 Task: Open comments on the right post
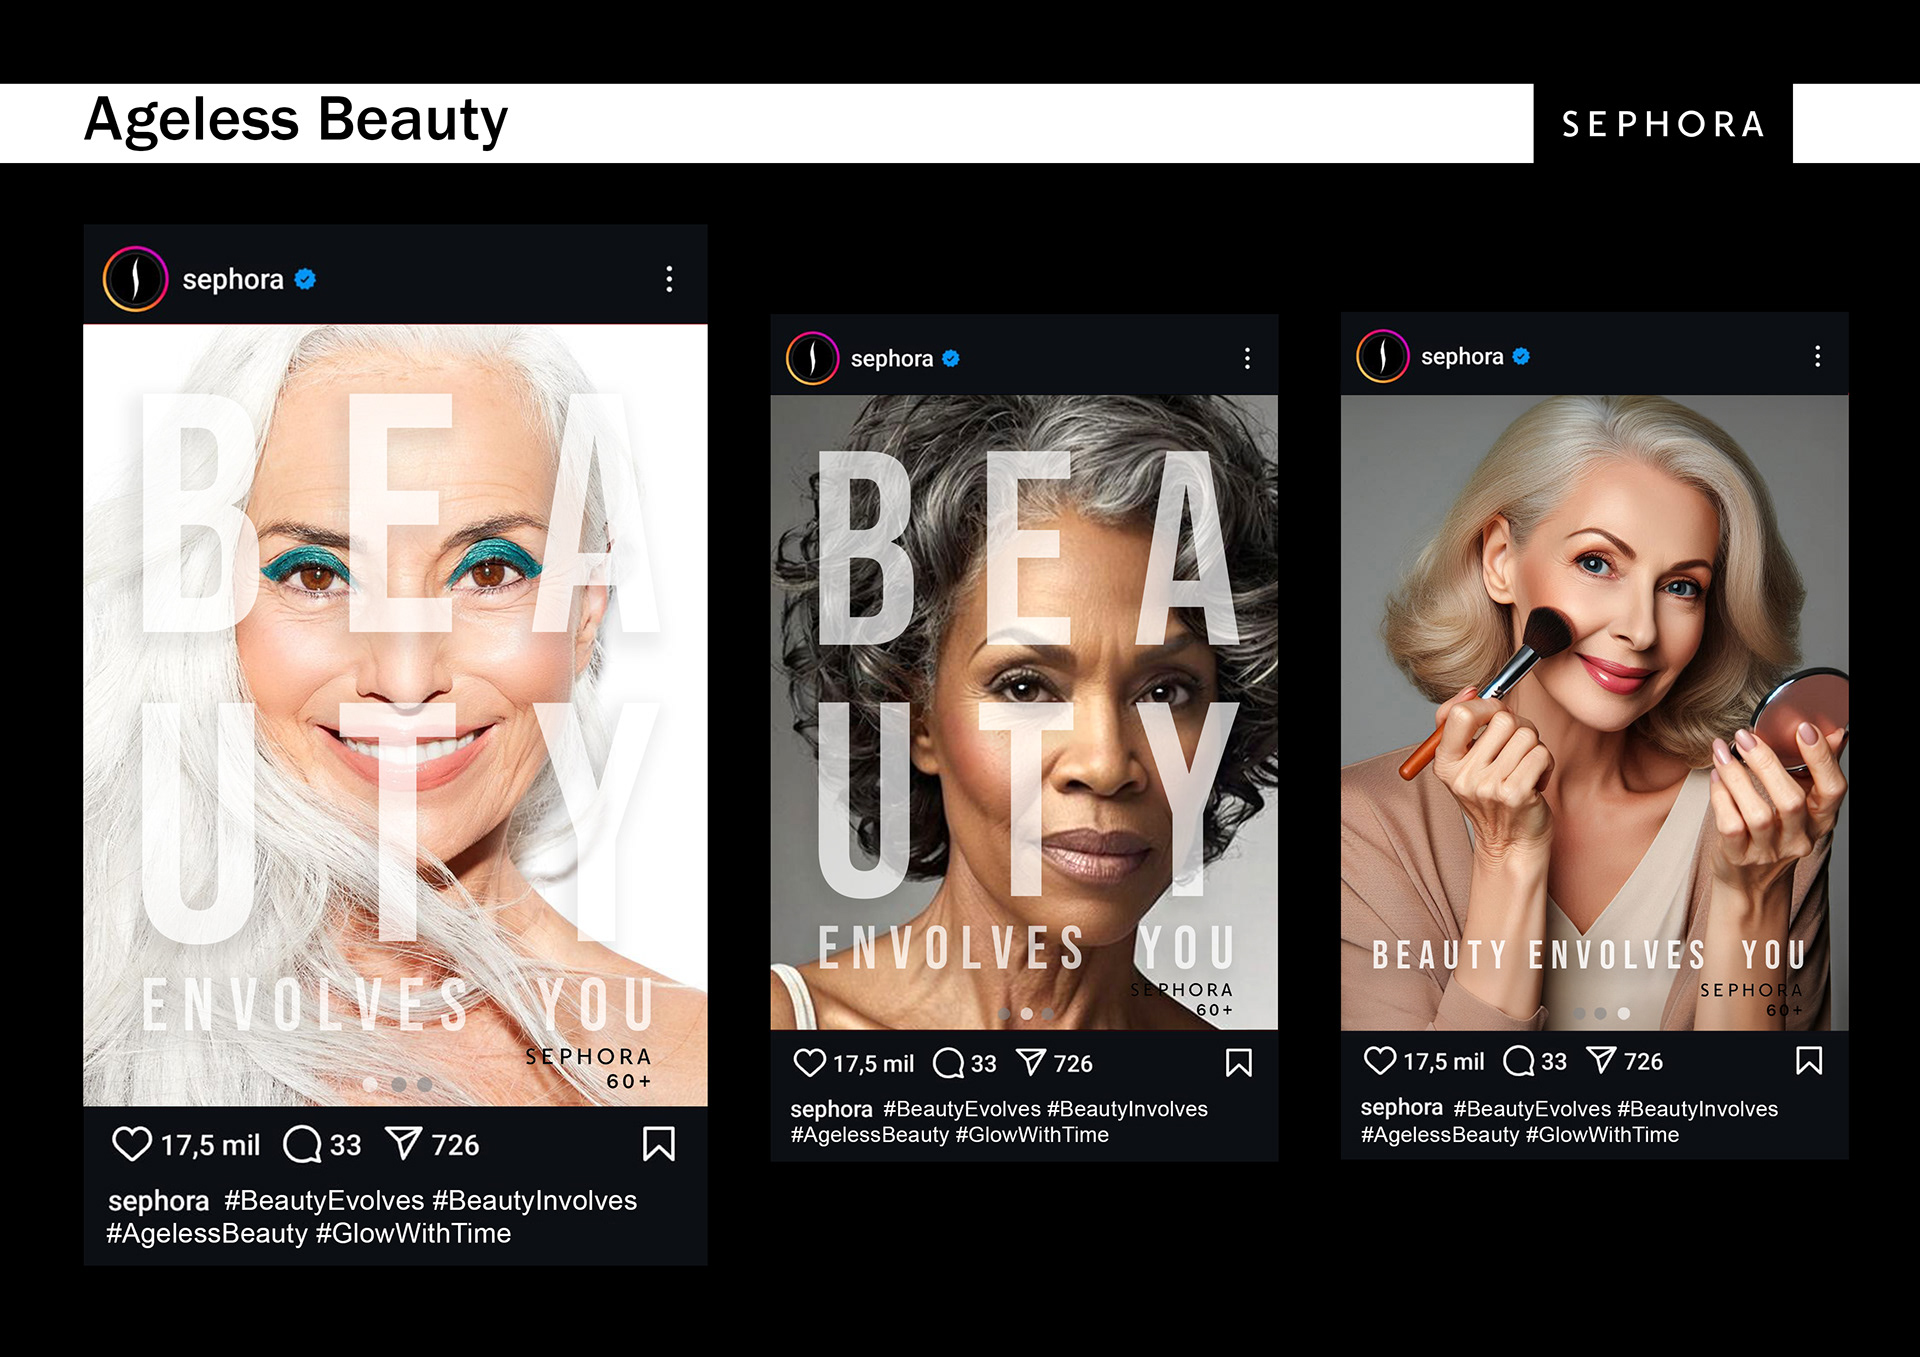tap(1519, 1060)
